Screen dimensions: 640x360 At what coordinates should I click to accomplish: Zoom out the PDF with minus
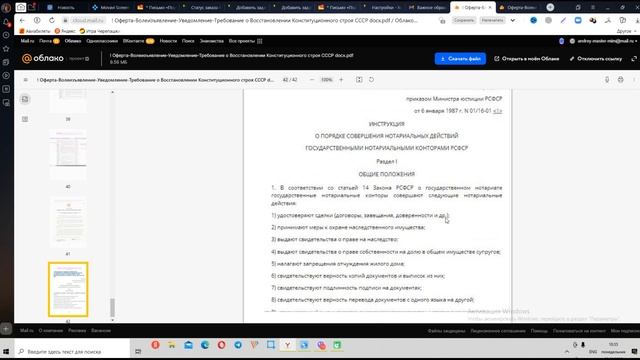(x=312, y=80)
